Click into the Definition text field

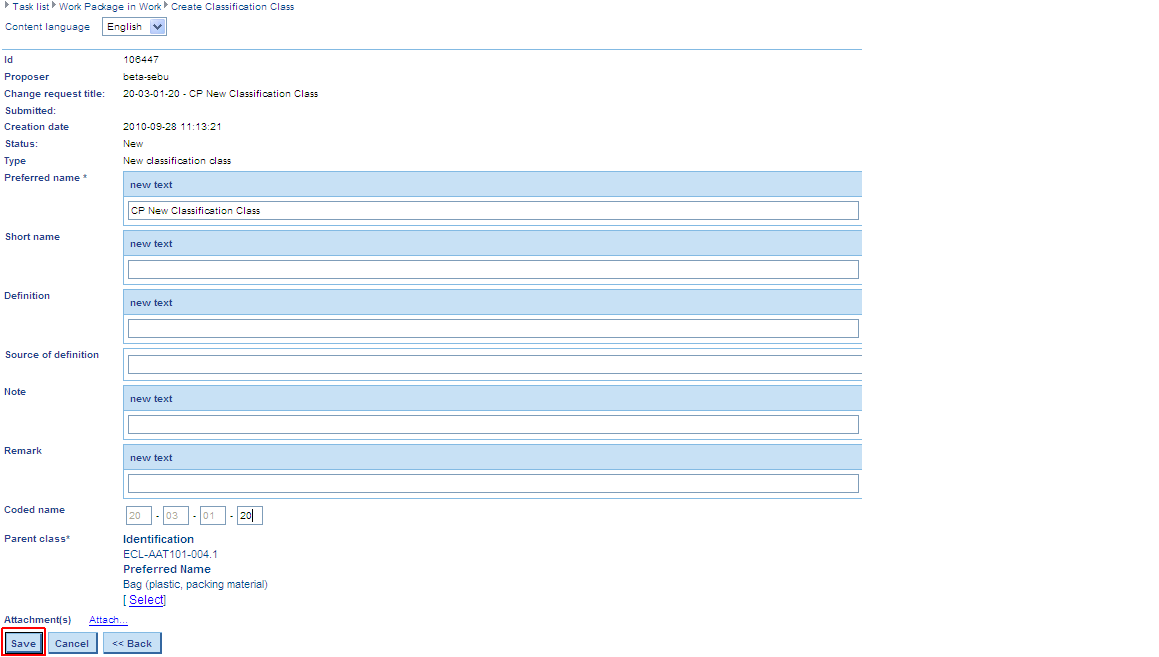coord(492,329)
